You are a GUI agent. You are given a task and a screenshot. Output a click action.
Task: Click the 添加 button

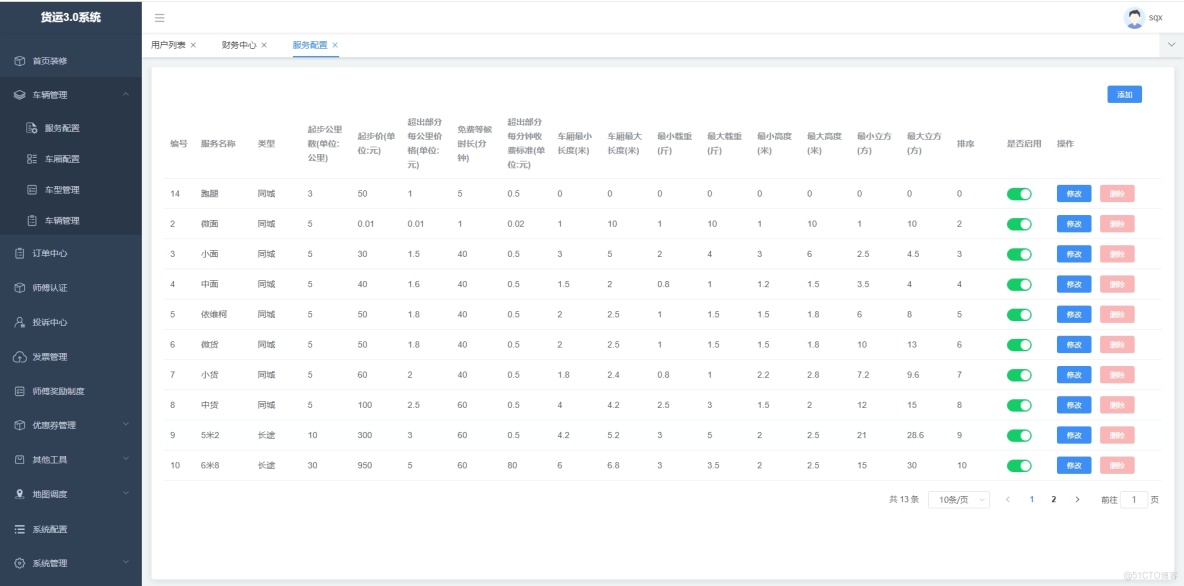coord(1124,94)
